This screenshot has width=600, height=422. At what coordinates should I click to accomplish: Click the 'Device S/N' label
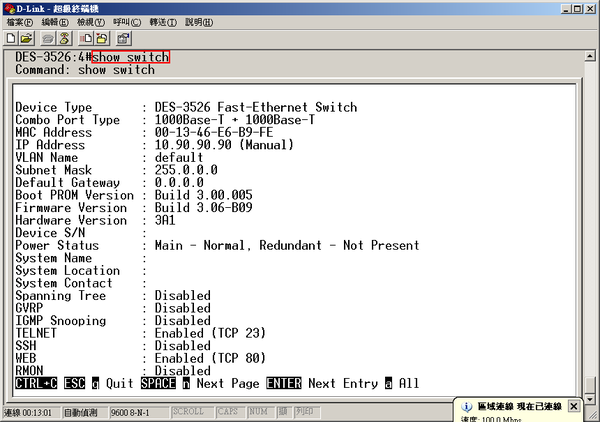(x=50, y=233)
